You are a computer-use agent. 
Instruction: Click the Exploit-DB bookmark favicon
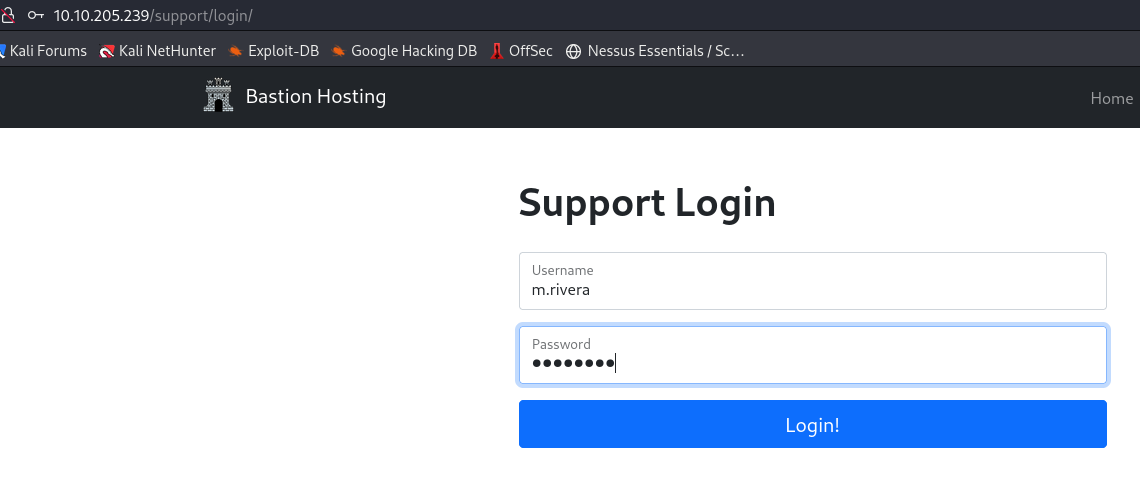(236, 51)
